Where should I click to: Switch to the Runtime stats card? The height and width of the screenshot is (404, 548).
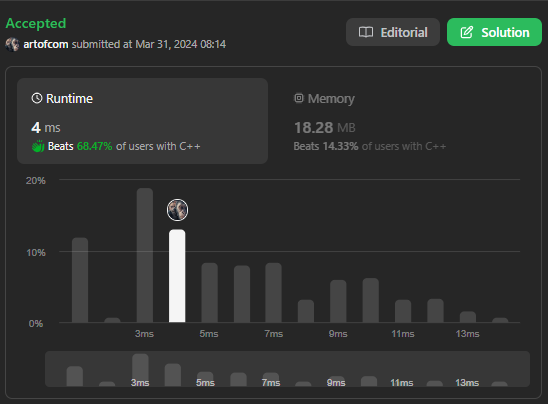(x=143, y=121)
